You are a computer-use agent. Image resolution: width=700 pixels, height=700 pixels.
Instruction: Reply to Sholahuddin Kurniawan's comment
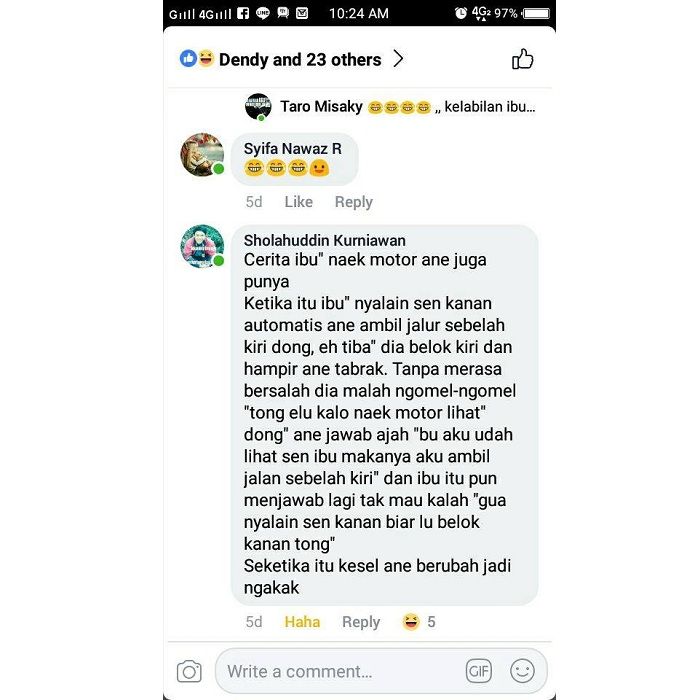(x=361, y=622)
